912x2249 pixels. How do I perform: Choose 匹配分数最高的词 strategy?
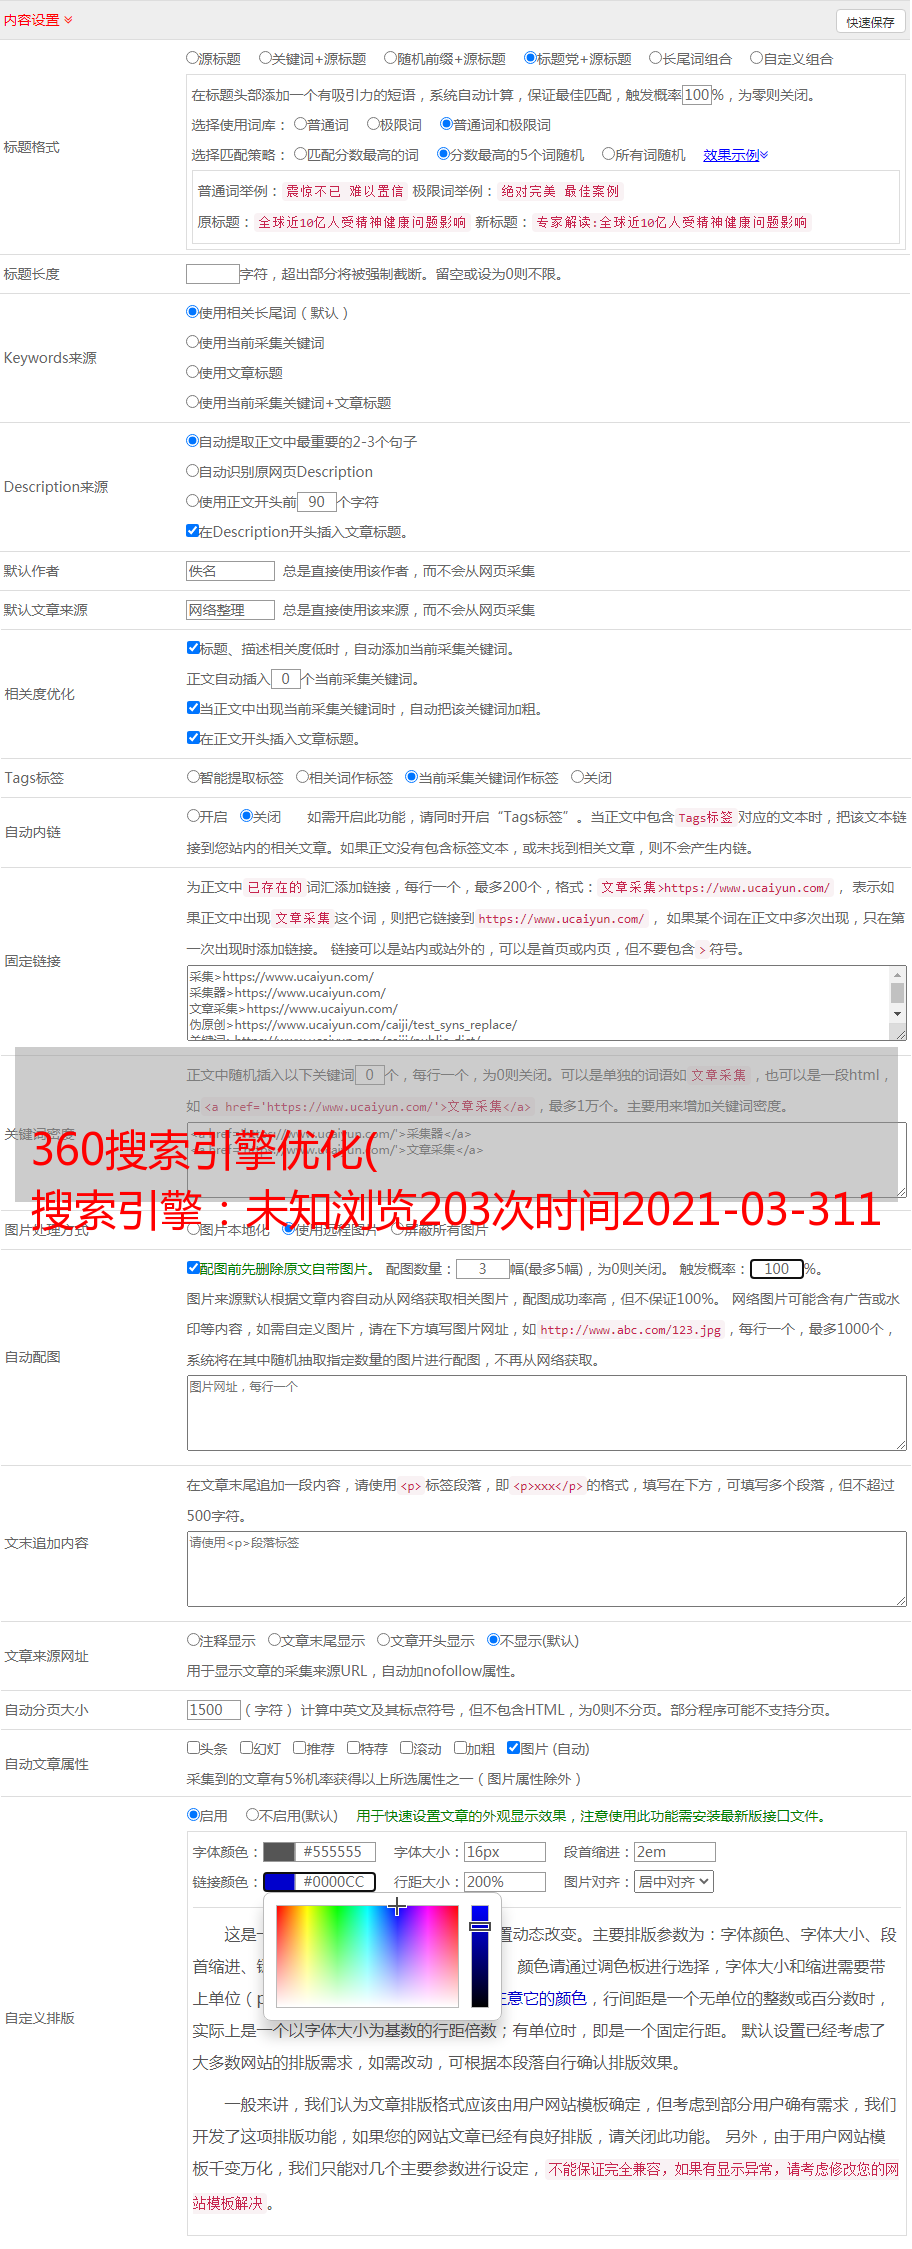(x=300, y=154)
